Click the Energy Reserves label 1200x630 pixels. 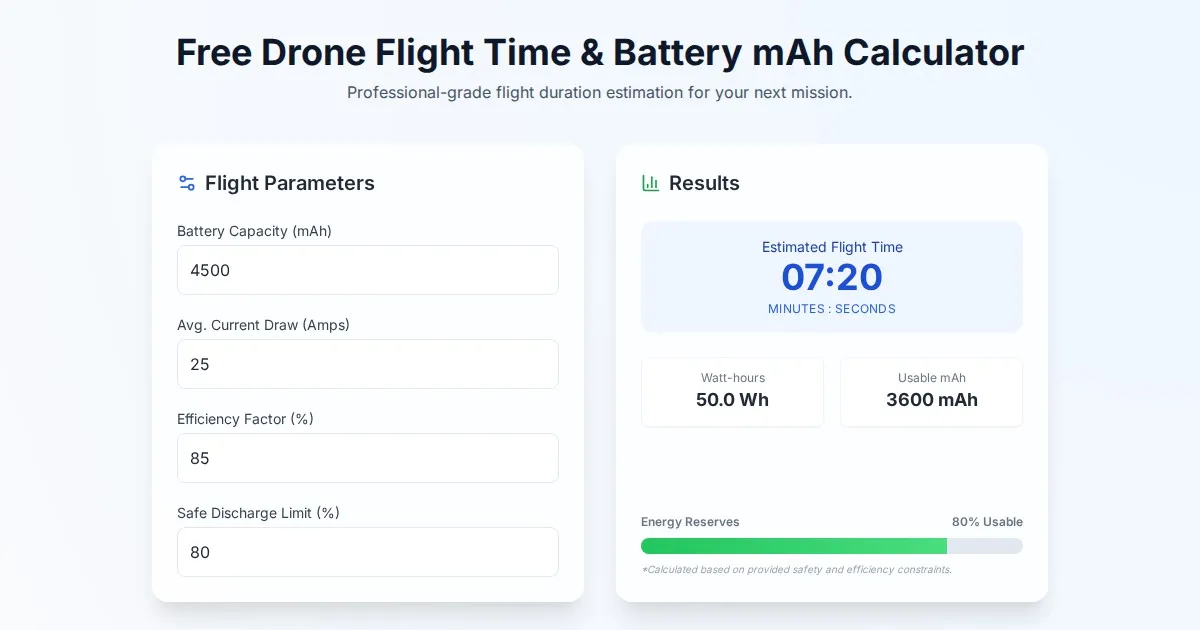(690, 522)
